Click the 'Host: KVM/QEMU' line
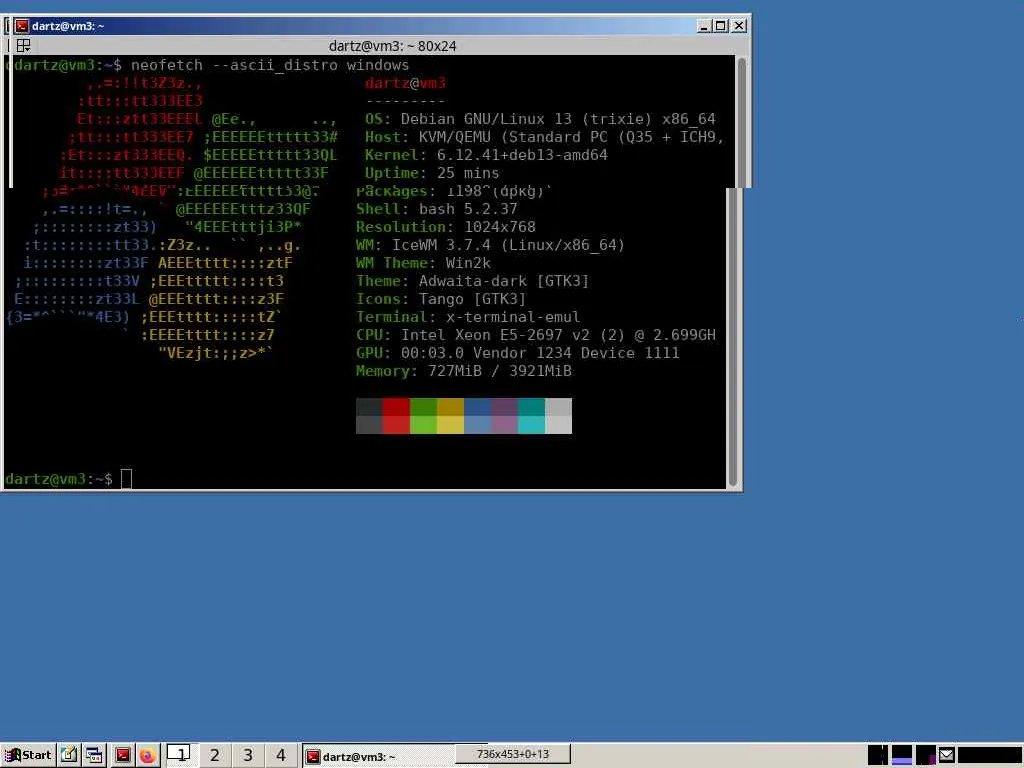Screen dimensions: 1024x768 click(544, 137)
